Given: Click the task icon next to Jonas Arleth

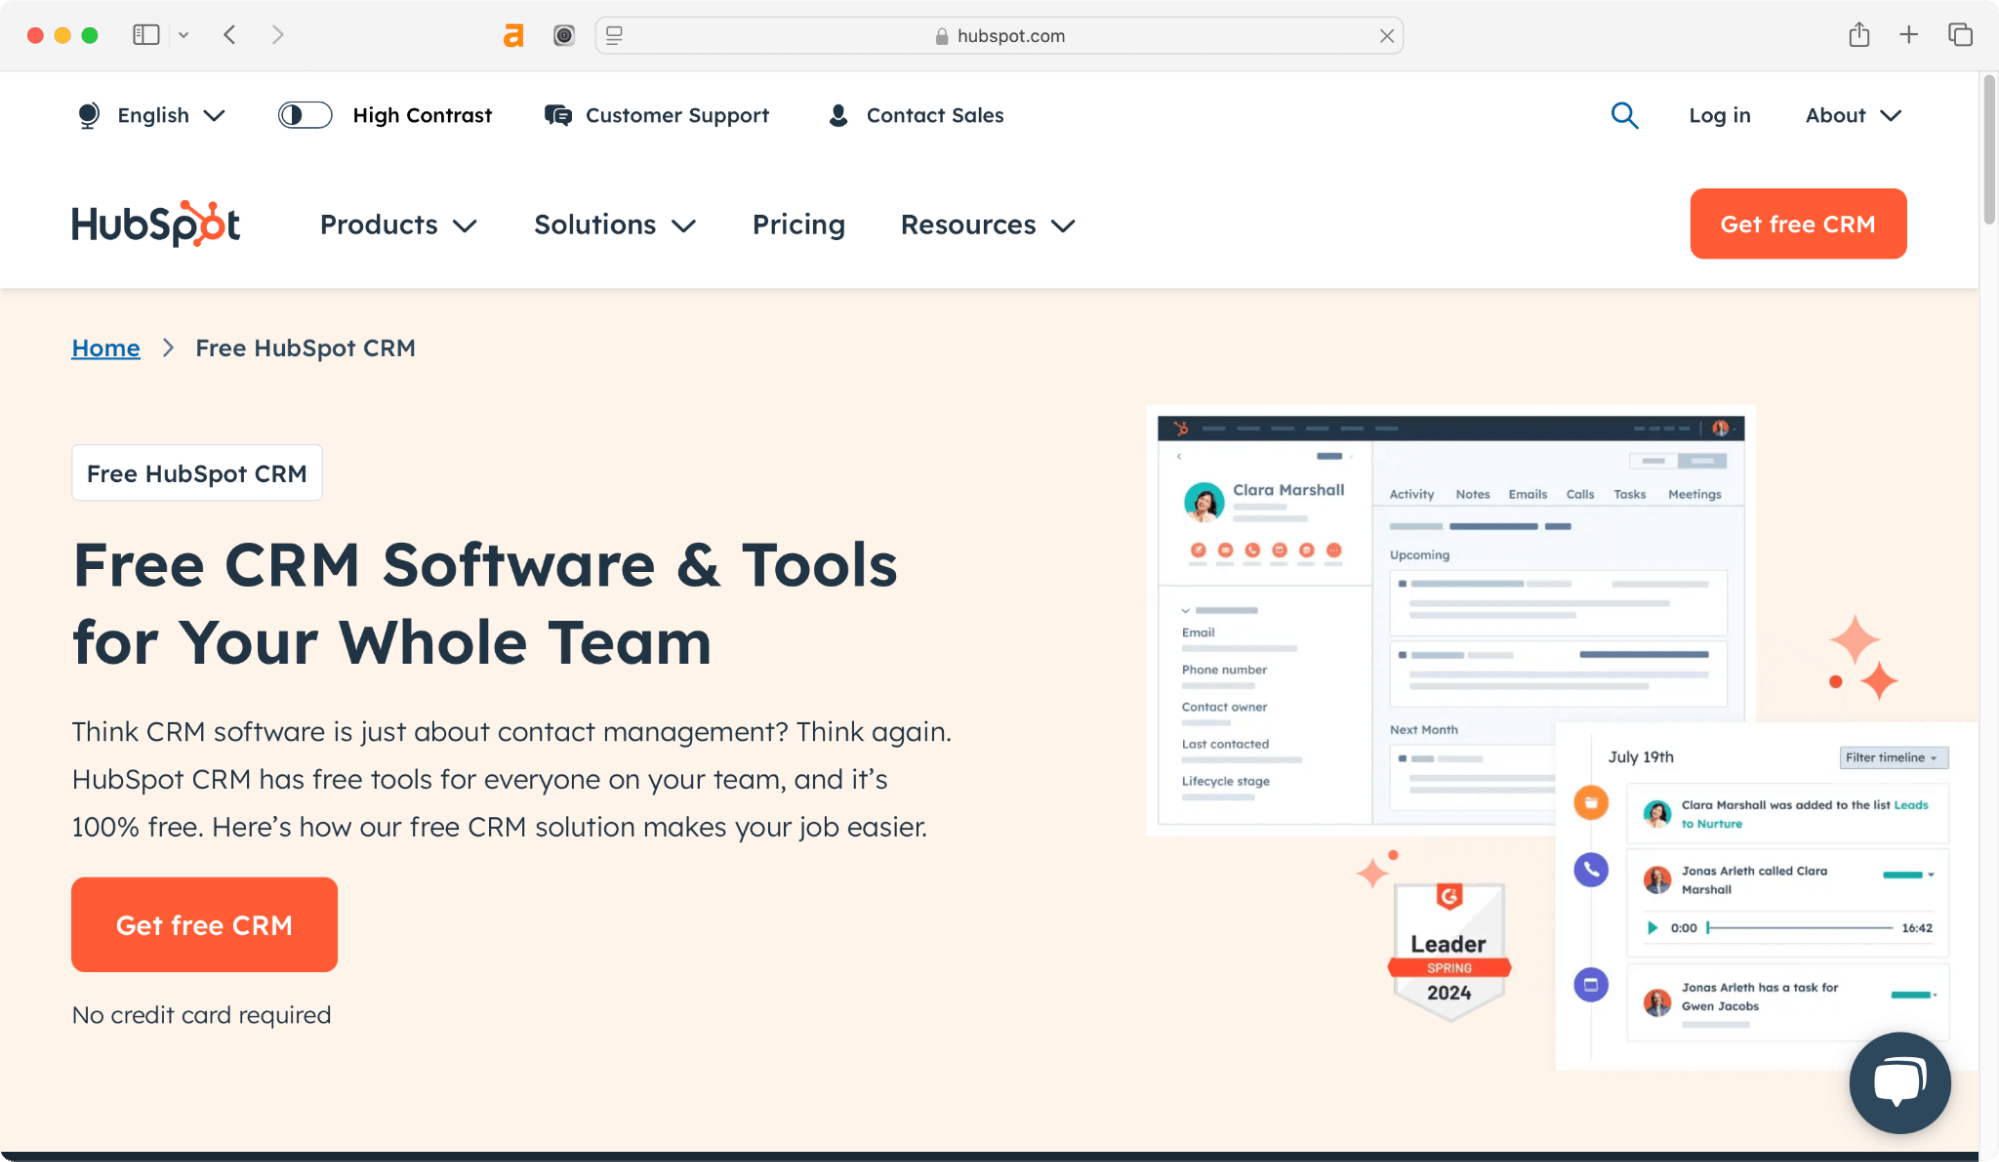Looking at the screenshot, I should [1591, 984].
